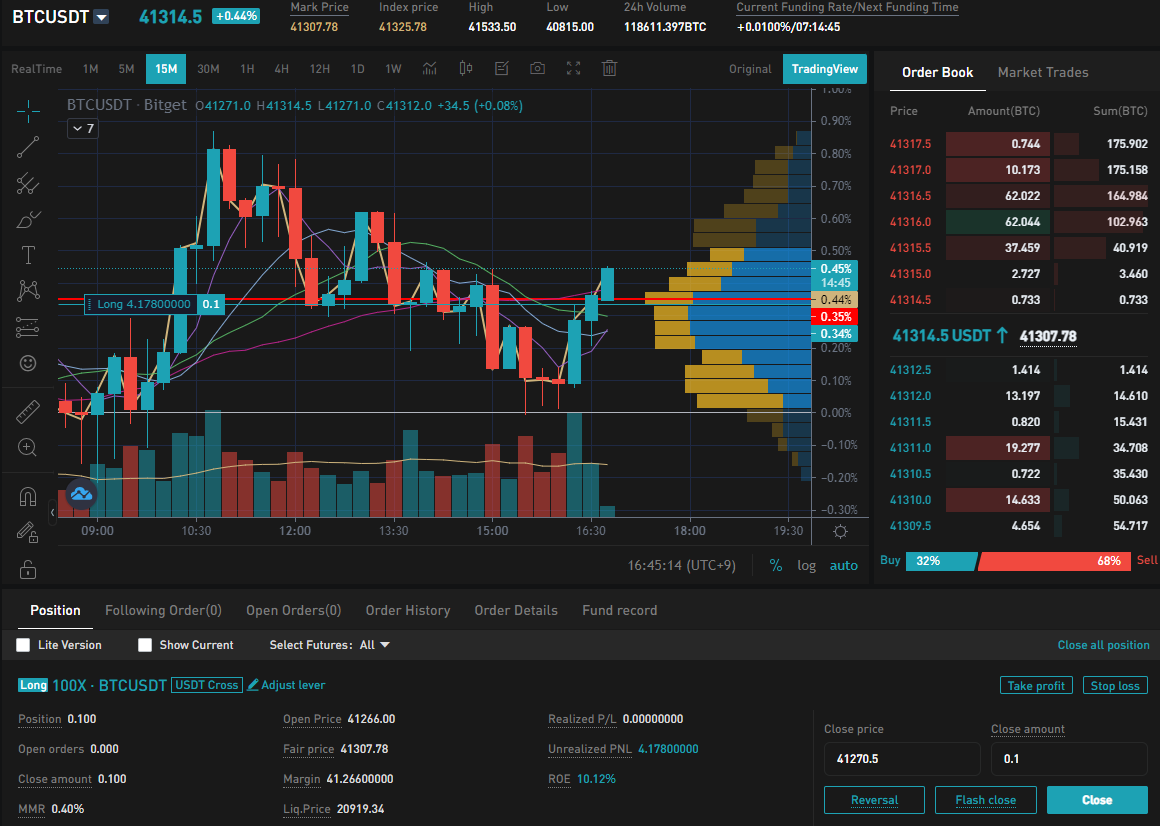
Task: Click the blue cloud icon on chart
Action: click(x=81, y=493)
